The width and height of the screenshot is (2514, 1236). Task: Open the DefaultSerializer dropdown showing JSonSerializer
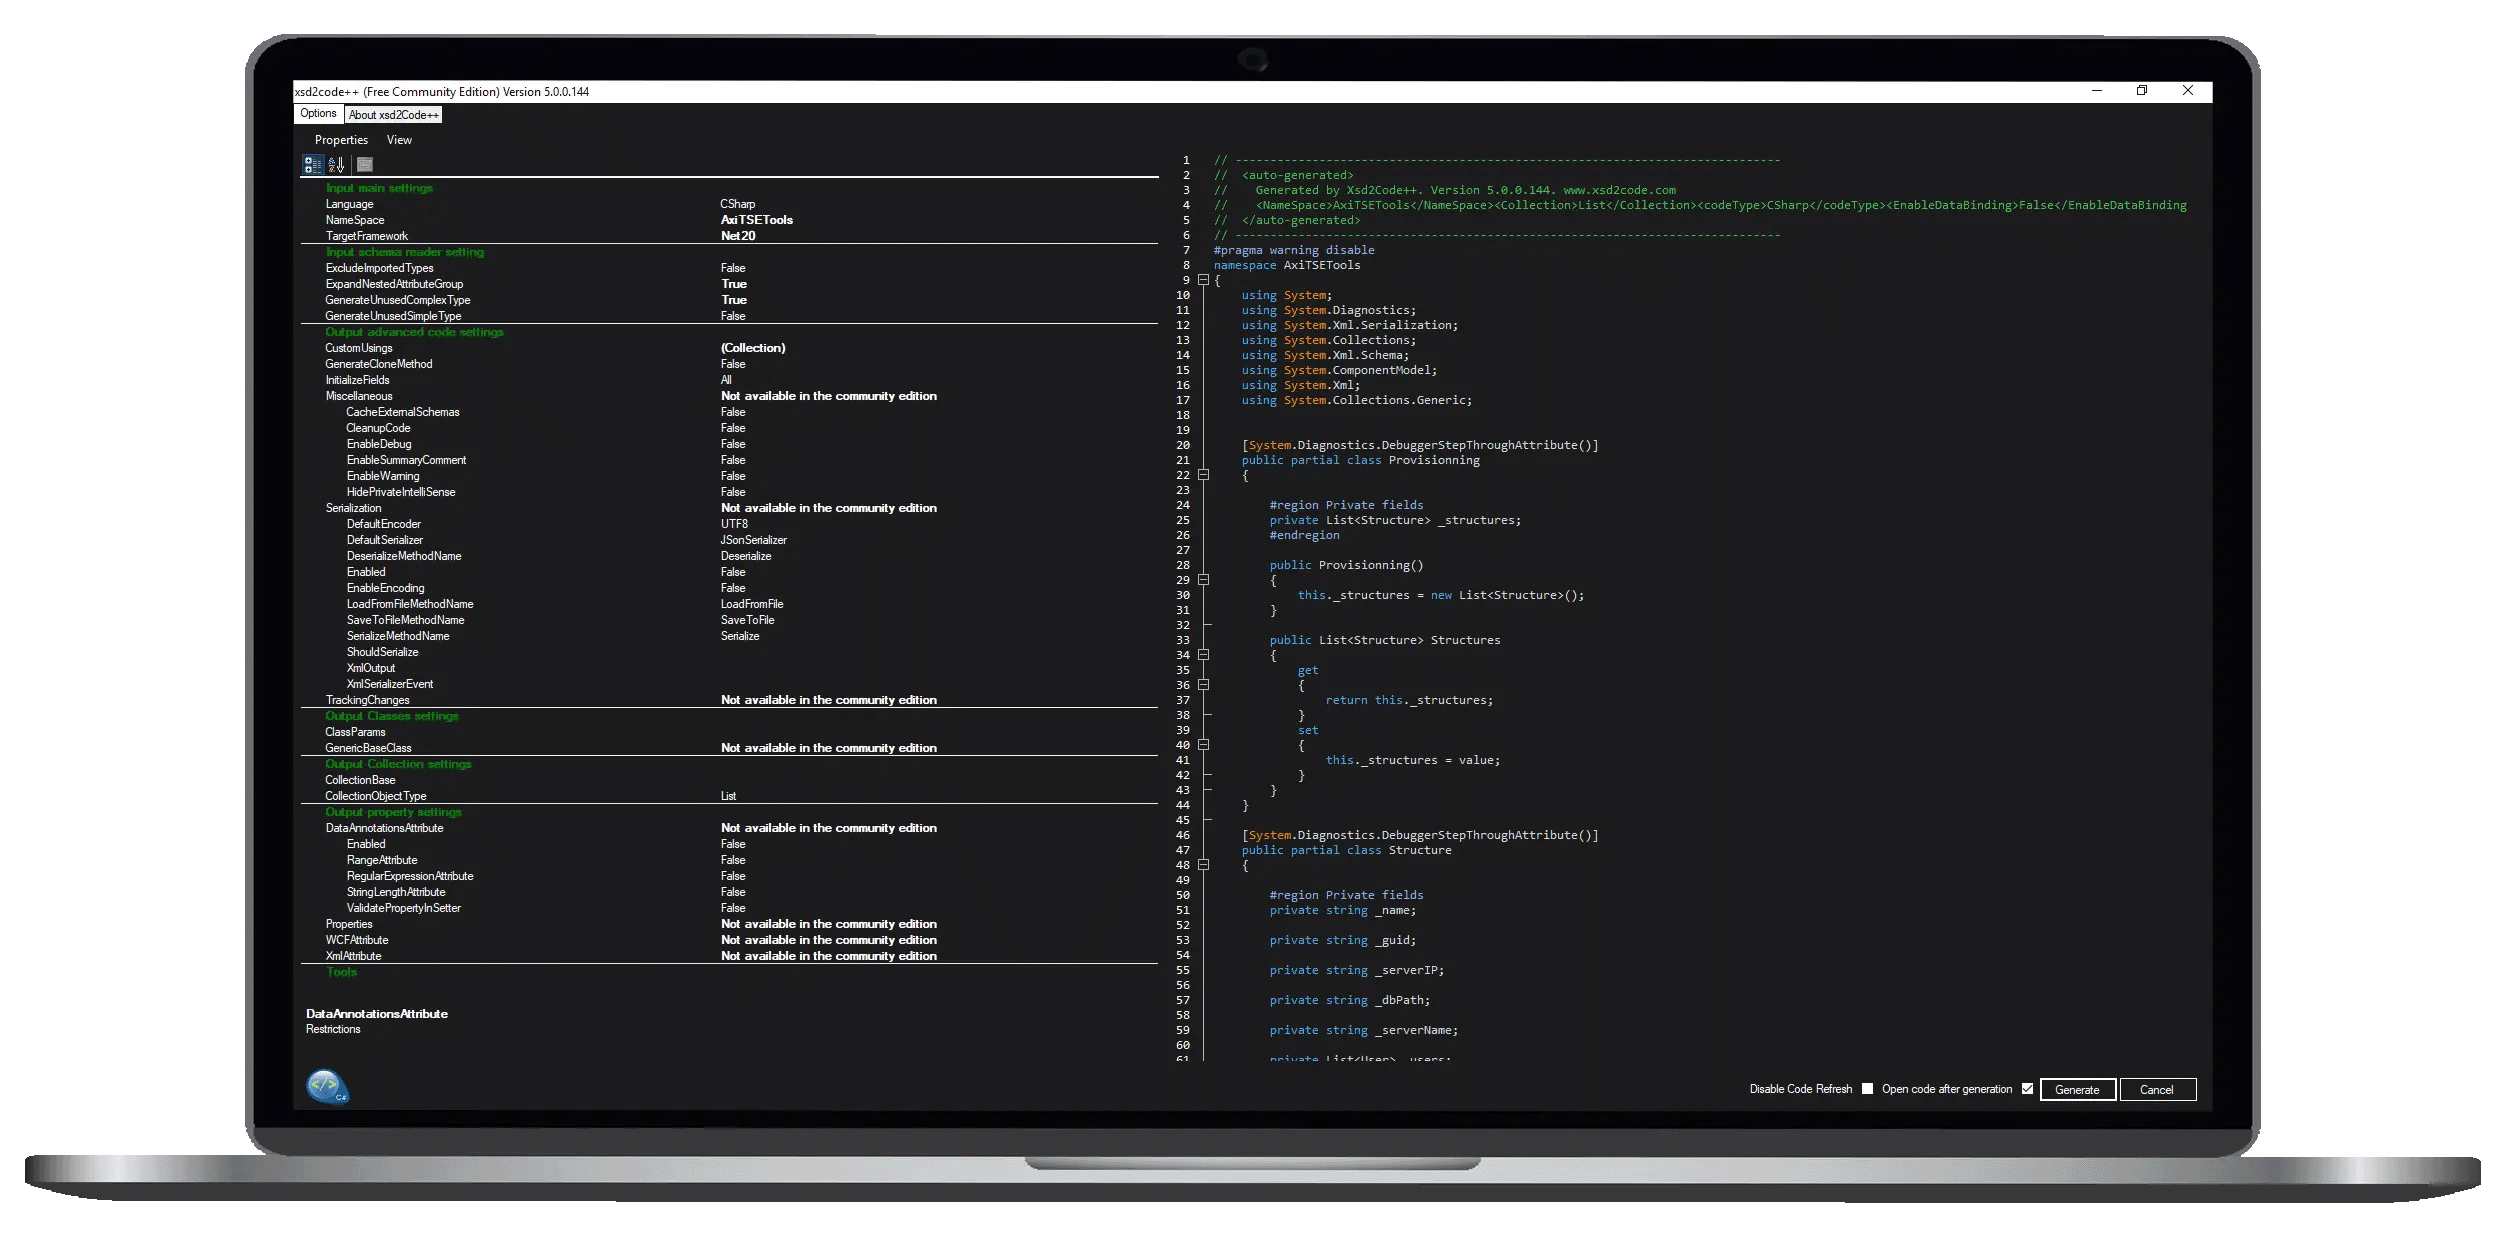pos(752,540)
